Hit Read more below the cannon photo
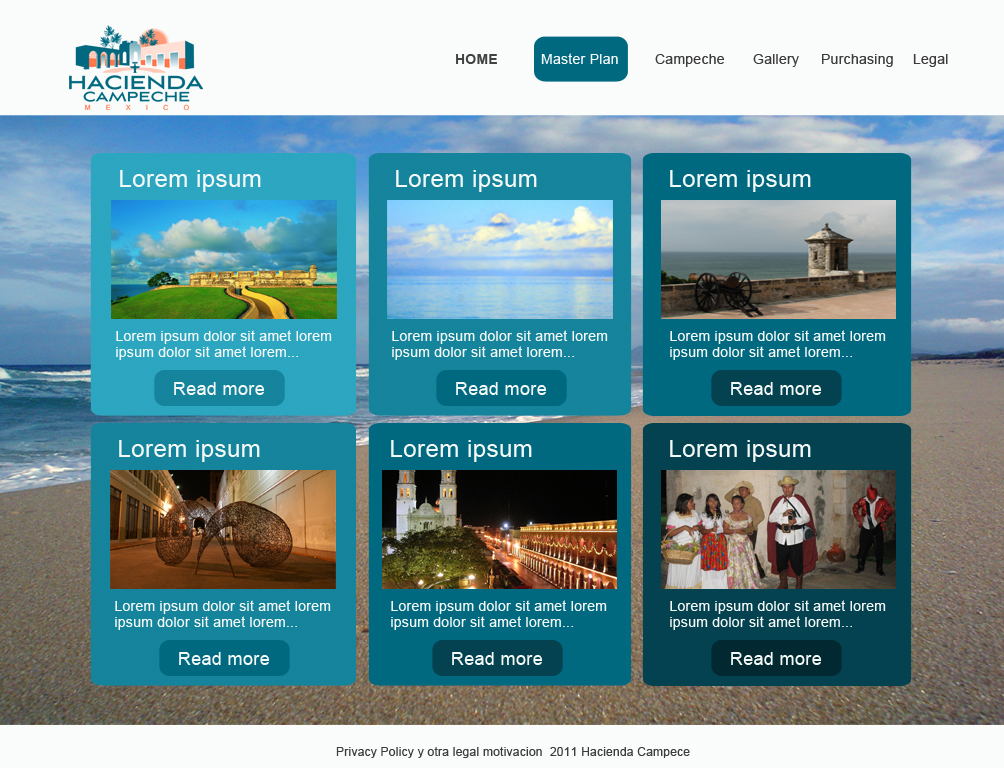Viewport: 1004px width, 768px height. point(776,388)
